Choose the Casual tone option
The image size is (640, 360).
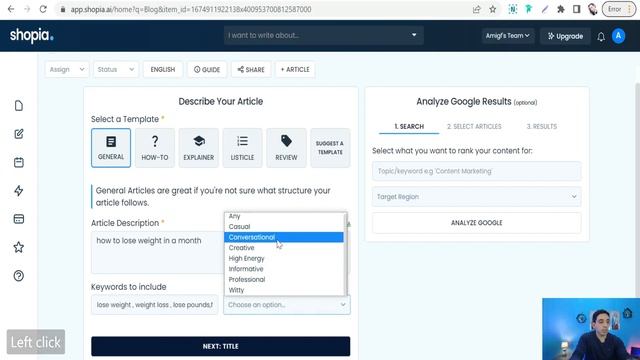[284, 227]
